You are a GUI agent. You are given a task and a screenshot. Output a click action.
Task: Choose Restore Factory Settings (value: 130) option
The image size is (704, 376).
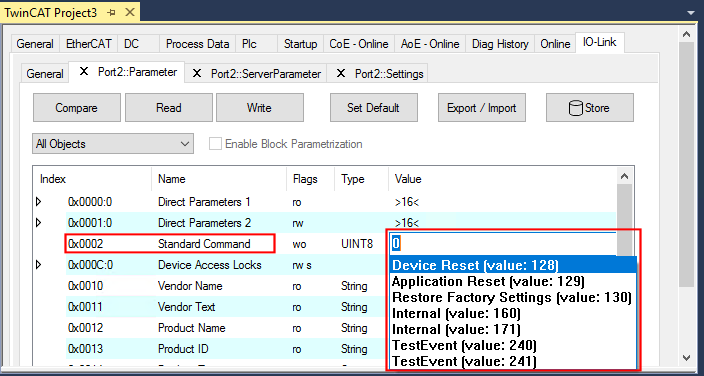tap(513, 297)
